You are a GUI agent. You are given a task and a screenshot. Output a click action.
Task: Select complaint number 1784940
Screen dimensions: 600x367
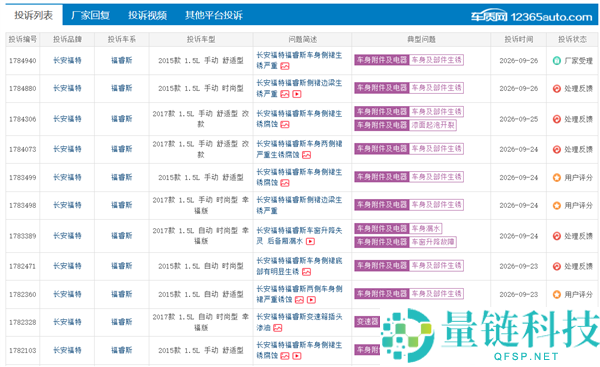click(23, 60)
